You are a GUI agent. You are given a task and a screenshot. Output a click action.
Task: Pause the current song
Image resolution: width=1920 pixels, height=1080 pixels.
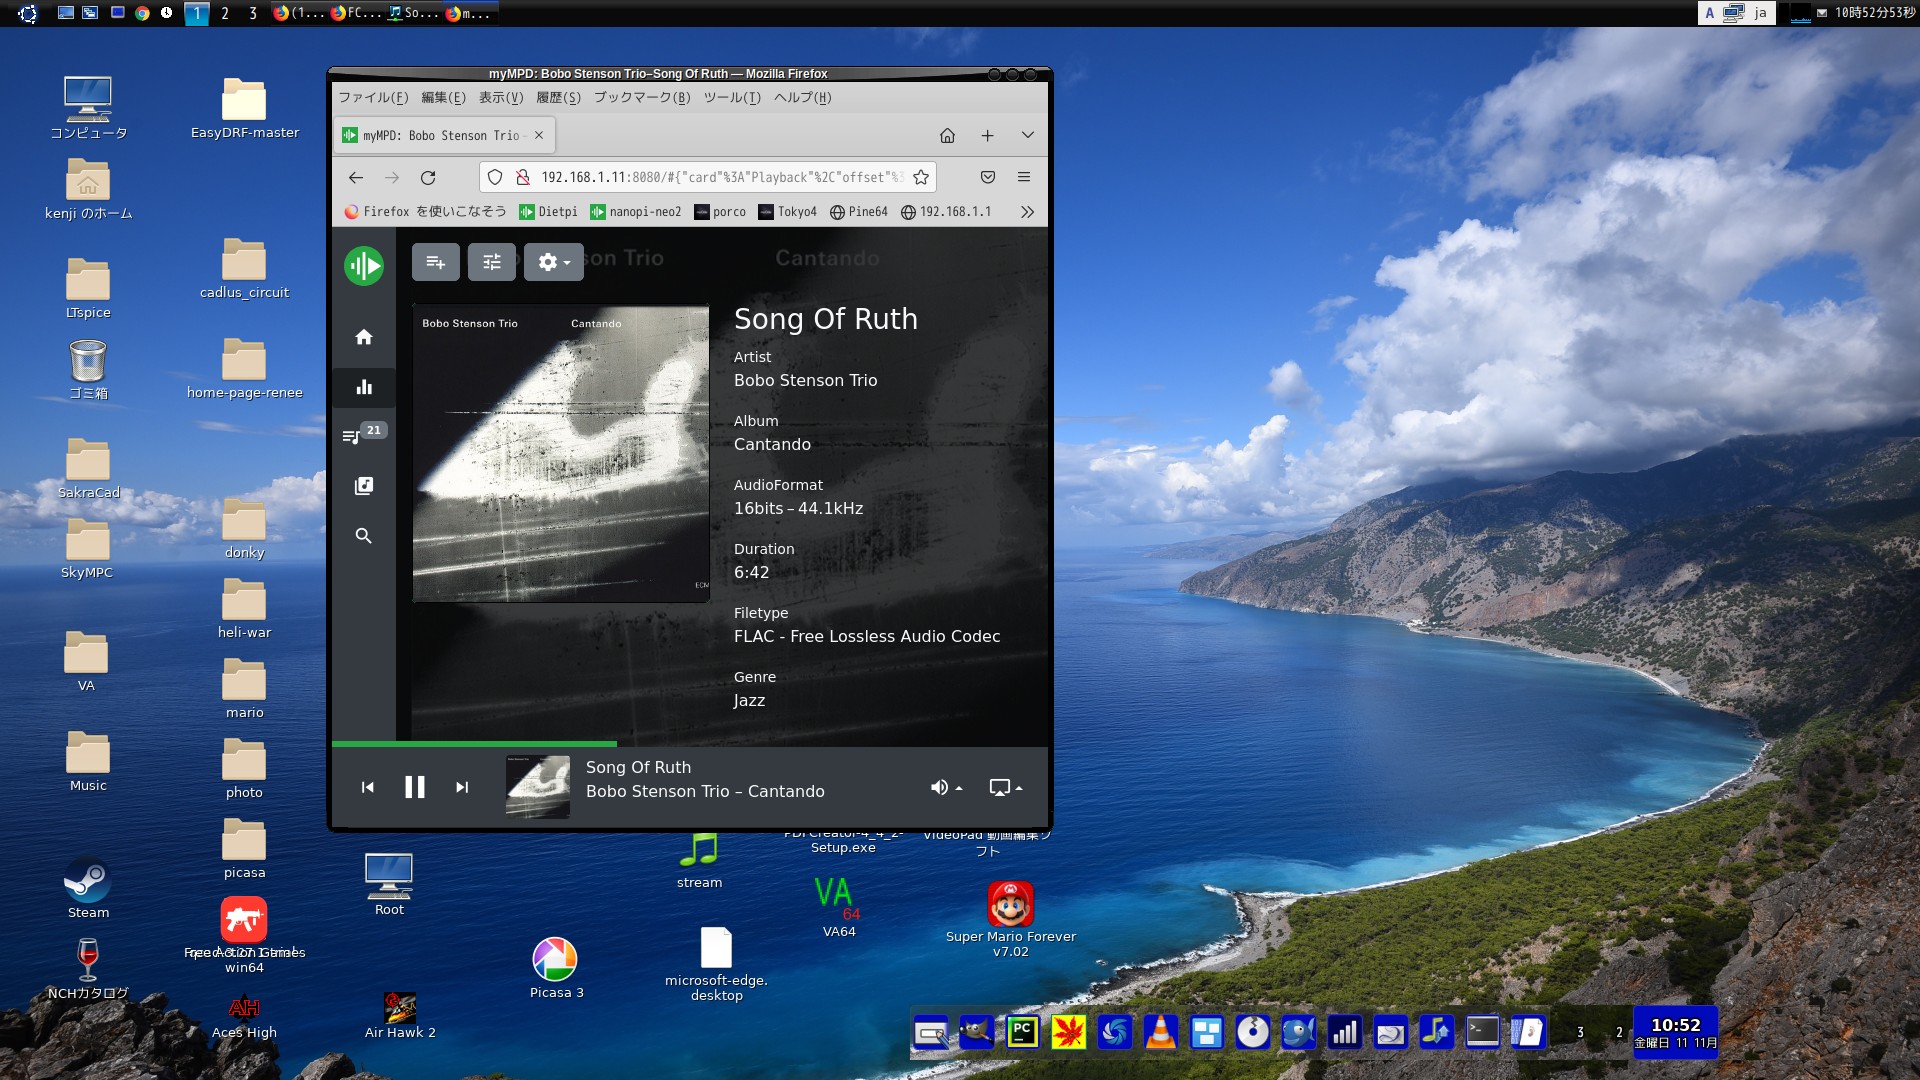coord(415,788)
